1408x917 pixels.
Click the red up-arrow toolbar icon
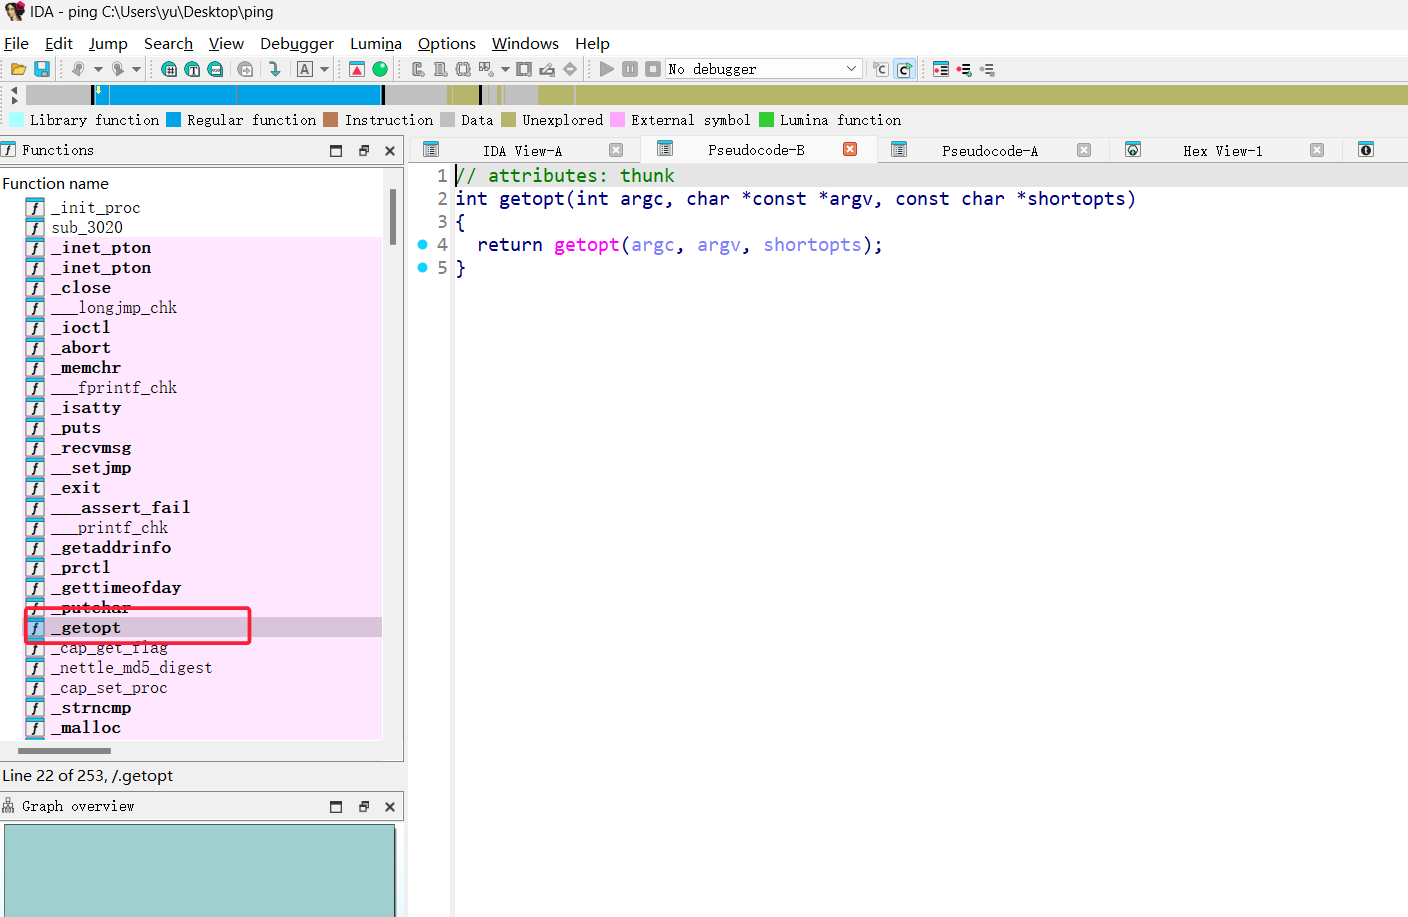point(357,69)
